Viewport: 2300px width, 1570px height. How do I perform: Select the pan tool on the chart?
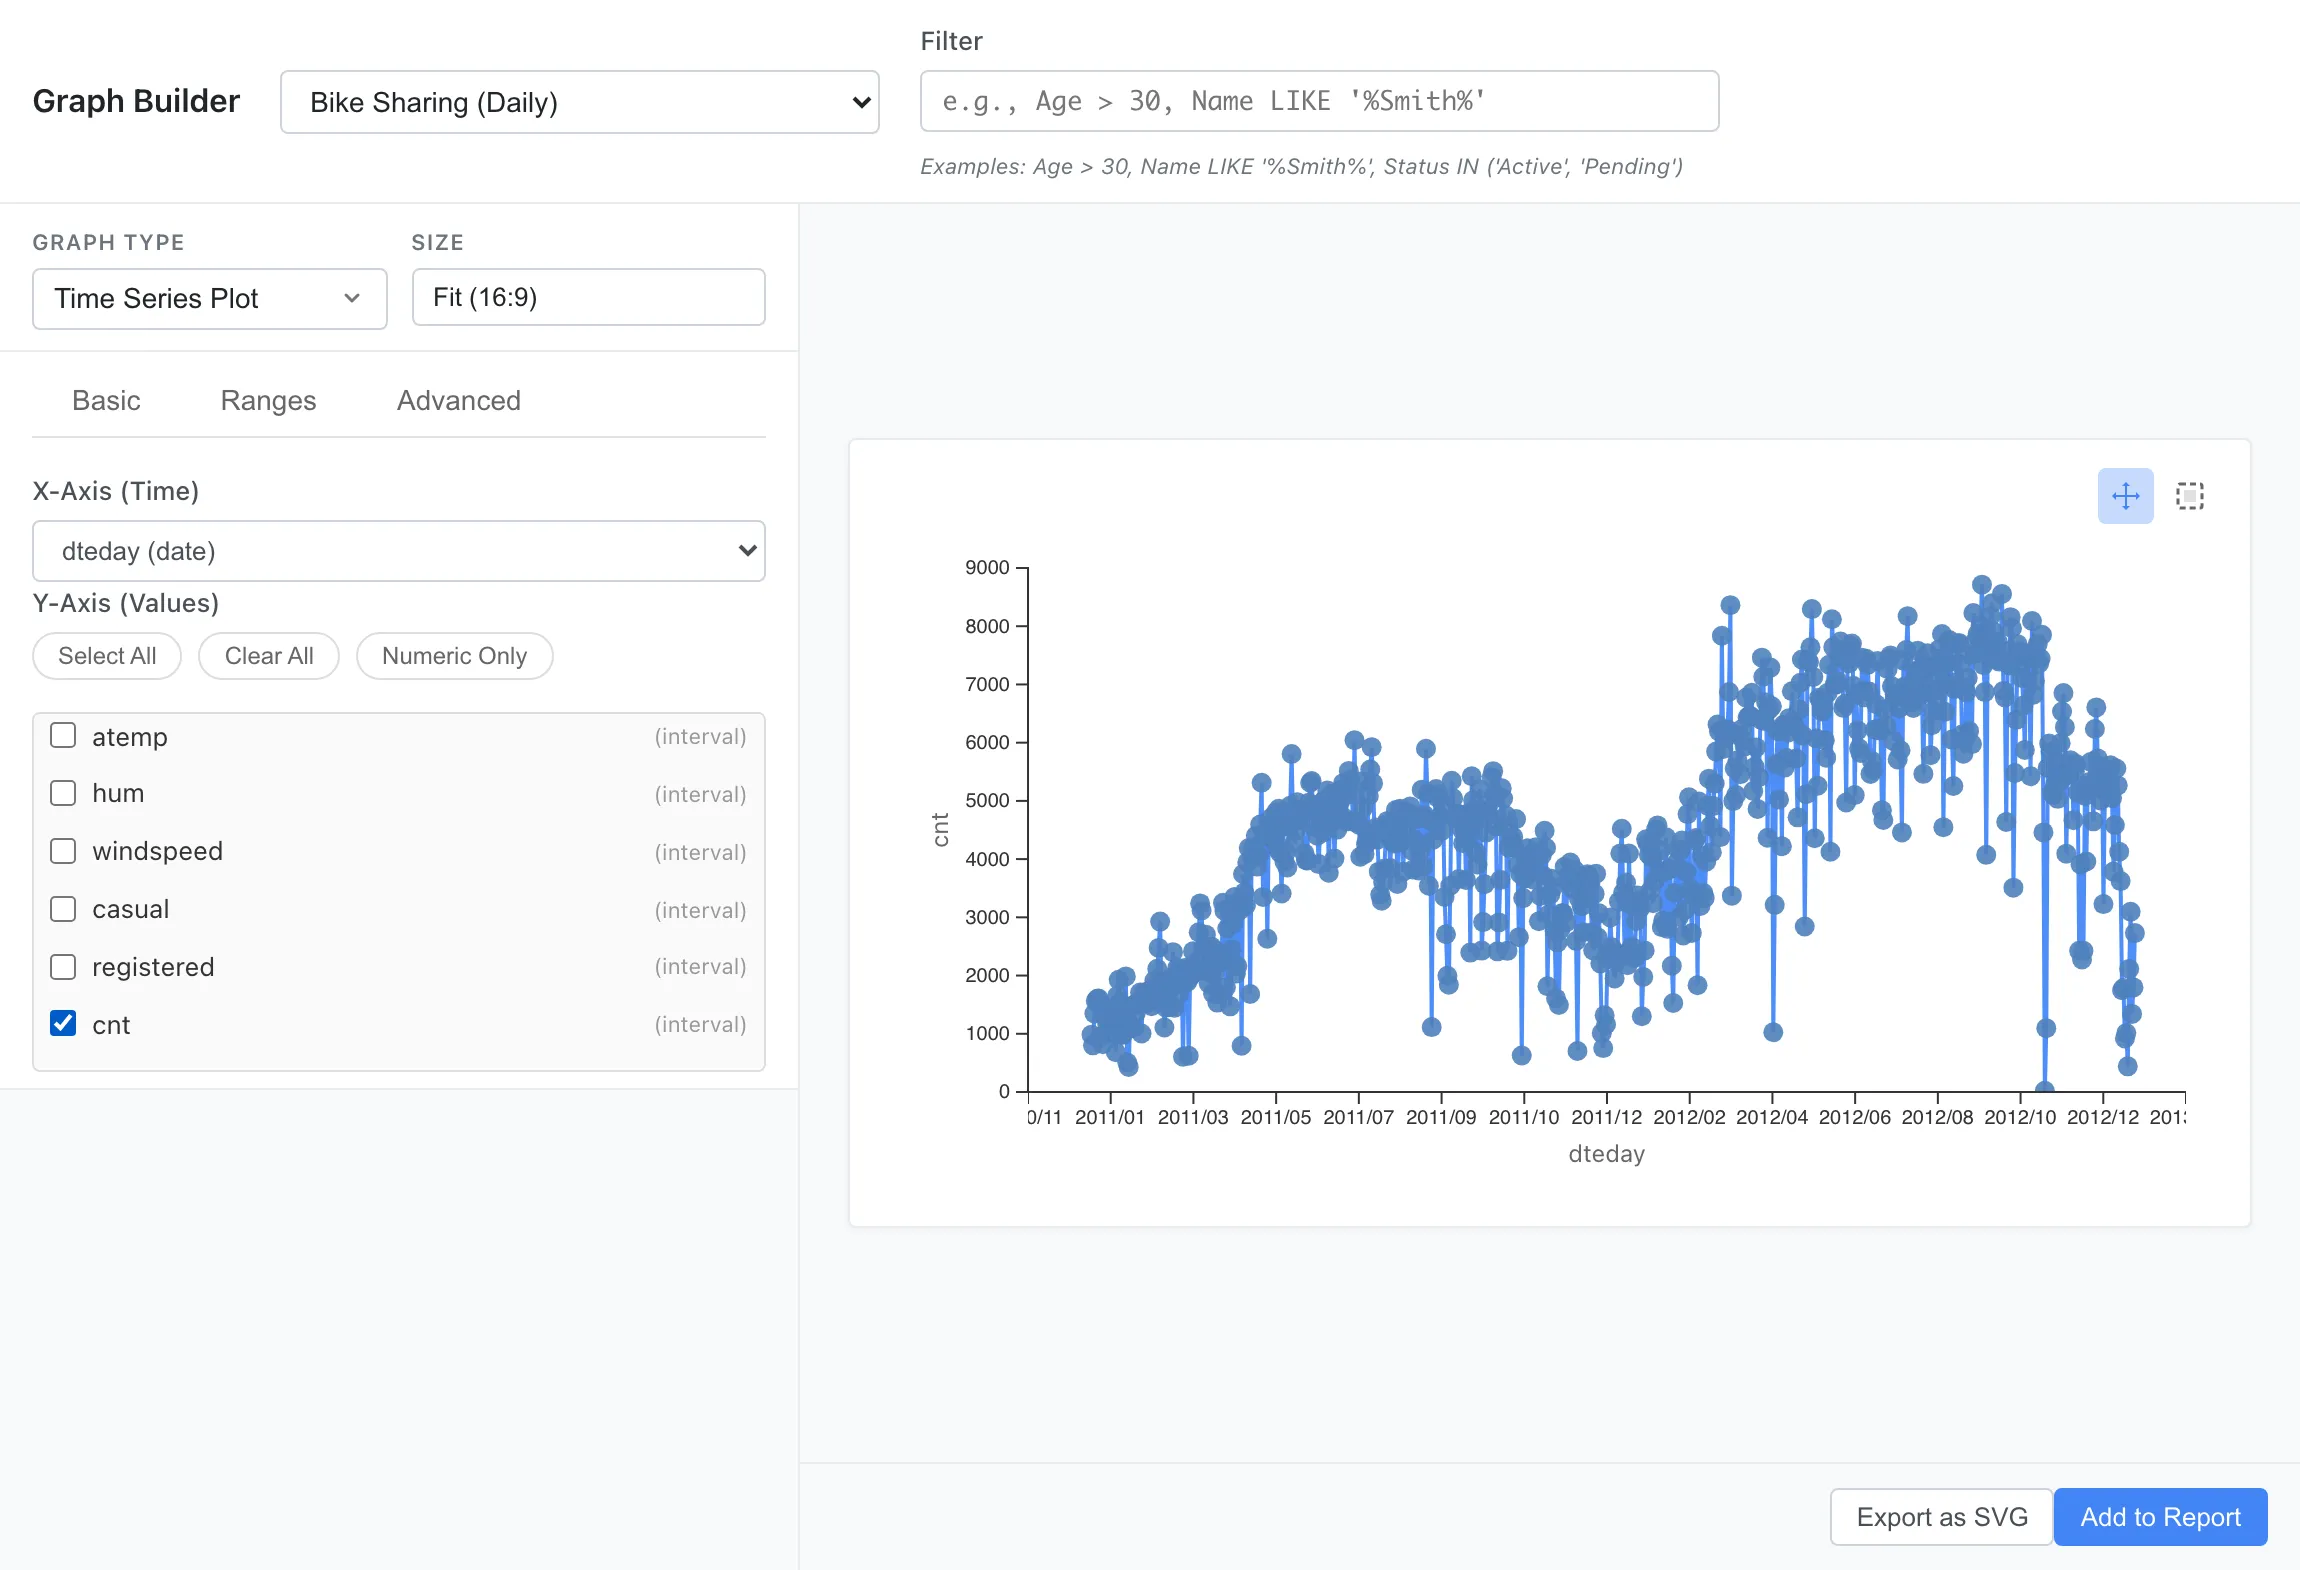coord(2125,495)
